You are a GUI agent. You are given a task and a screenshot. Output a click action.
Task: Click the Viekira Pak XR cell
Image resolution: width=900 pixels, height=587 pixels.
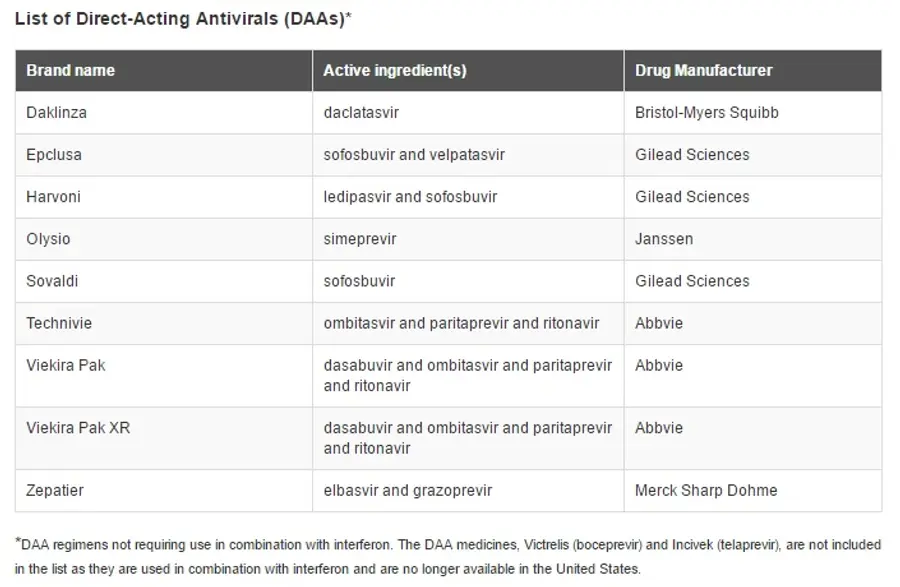click(164, 438)
